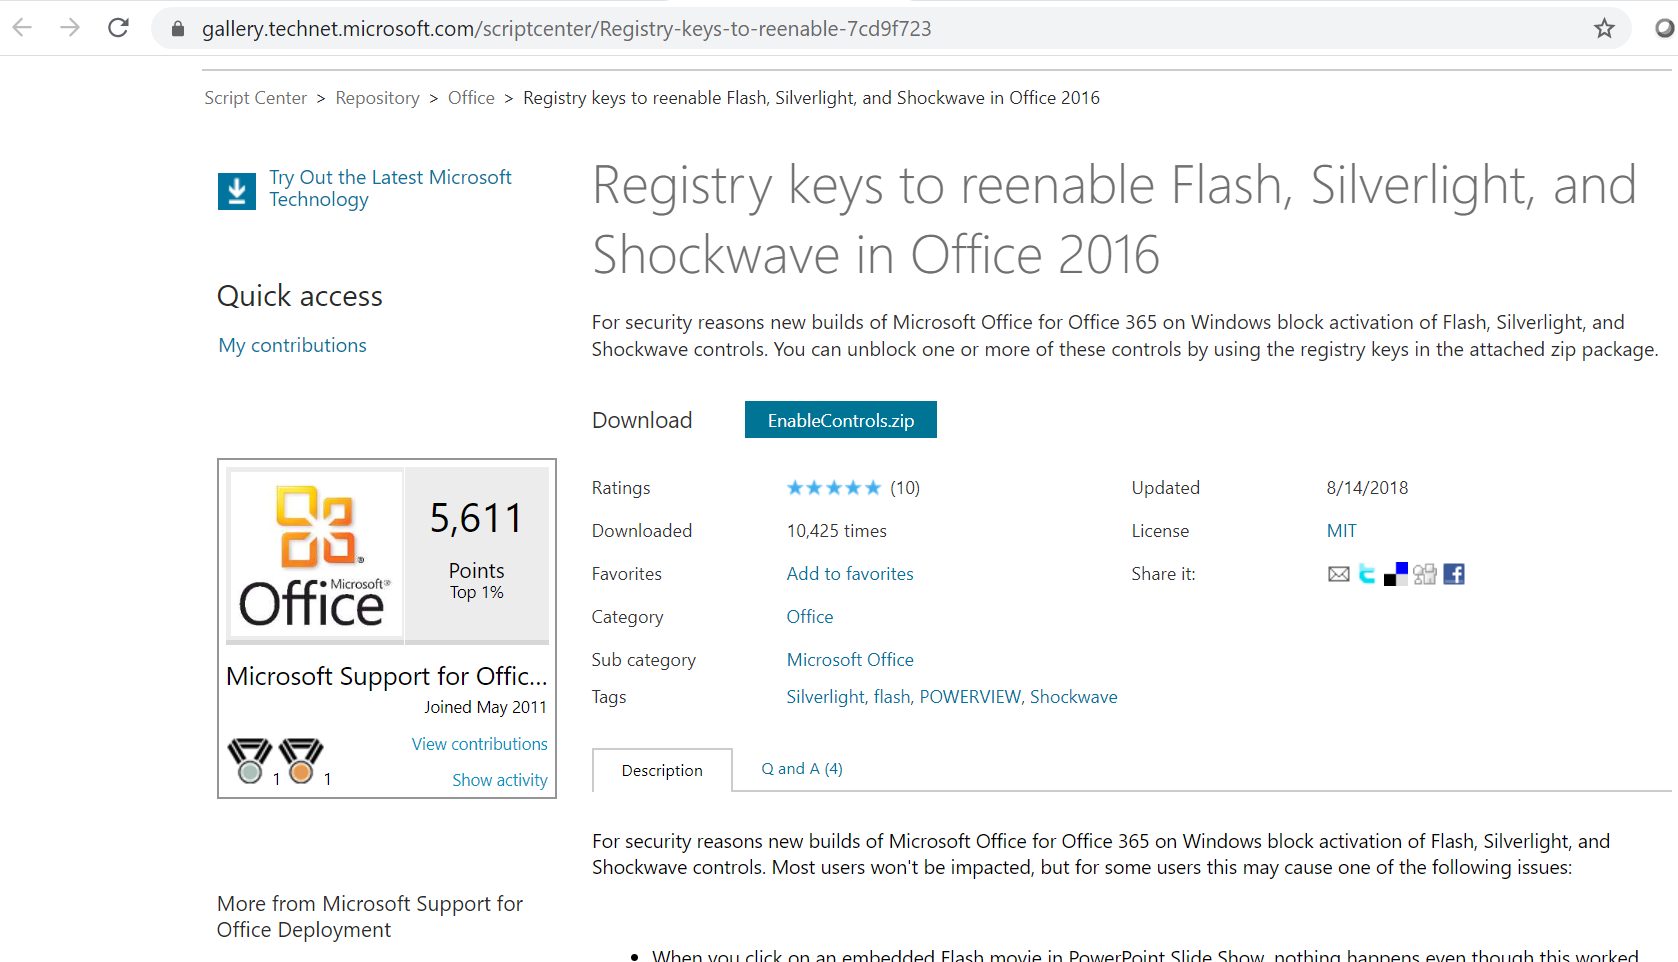Select the Description tab
1678x962 pixels.
(x=662, y=770)
